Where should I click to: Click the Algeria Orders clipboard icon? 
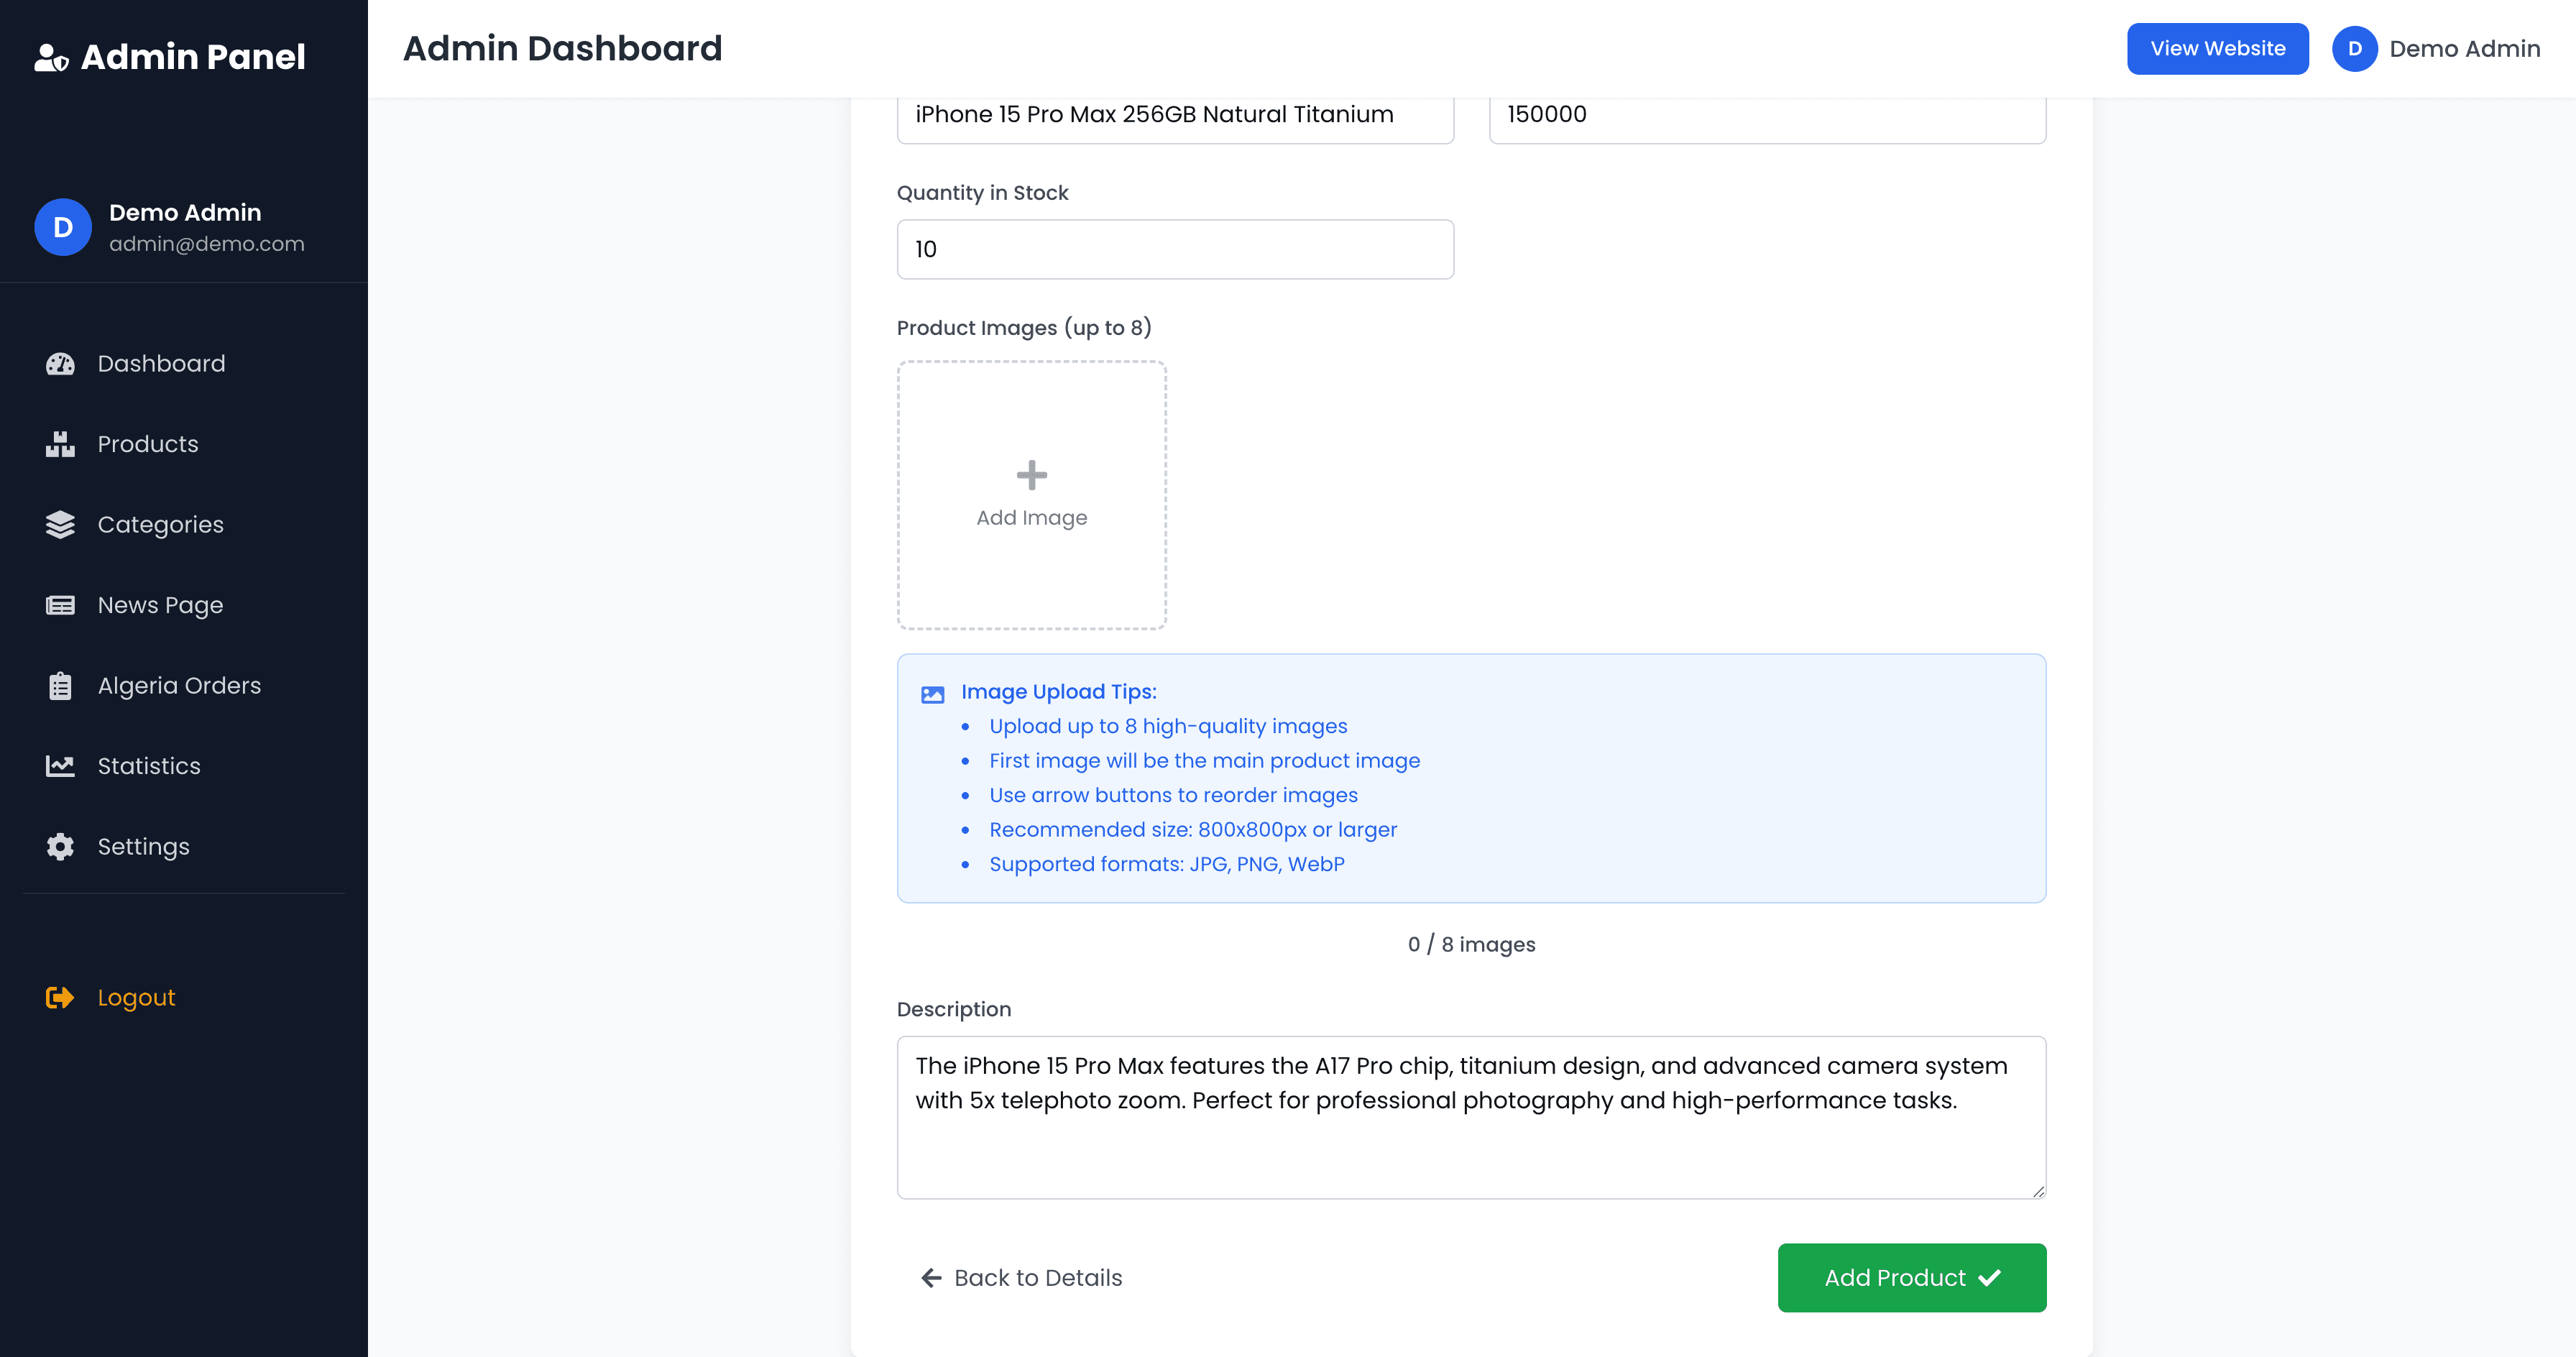click(x=60, y=686)
